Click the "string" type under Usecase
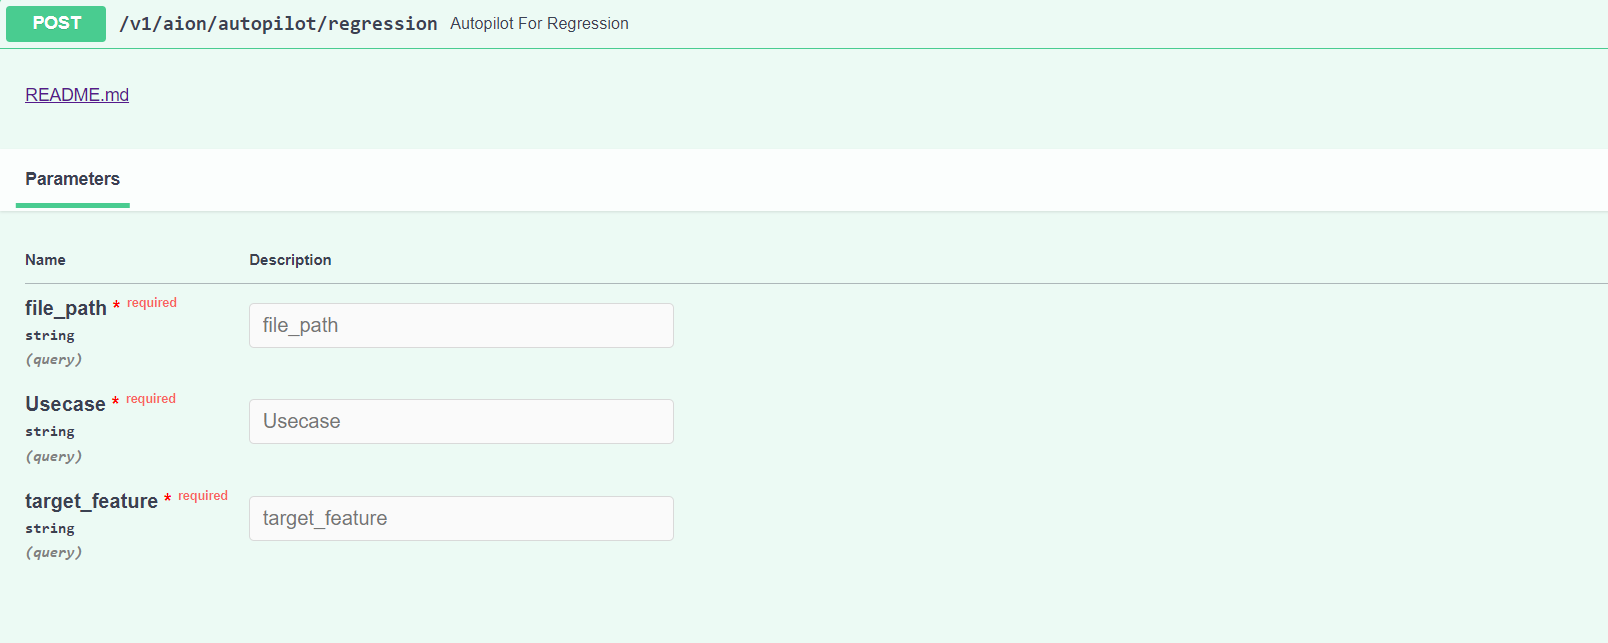Viewport: 1608px width, 643px height. coord(50,432)
